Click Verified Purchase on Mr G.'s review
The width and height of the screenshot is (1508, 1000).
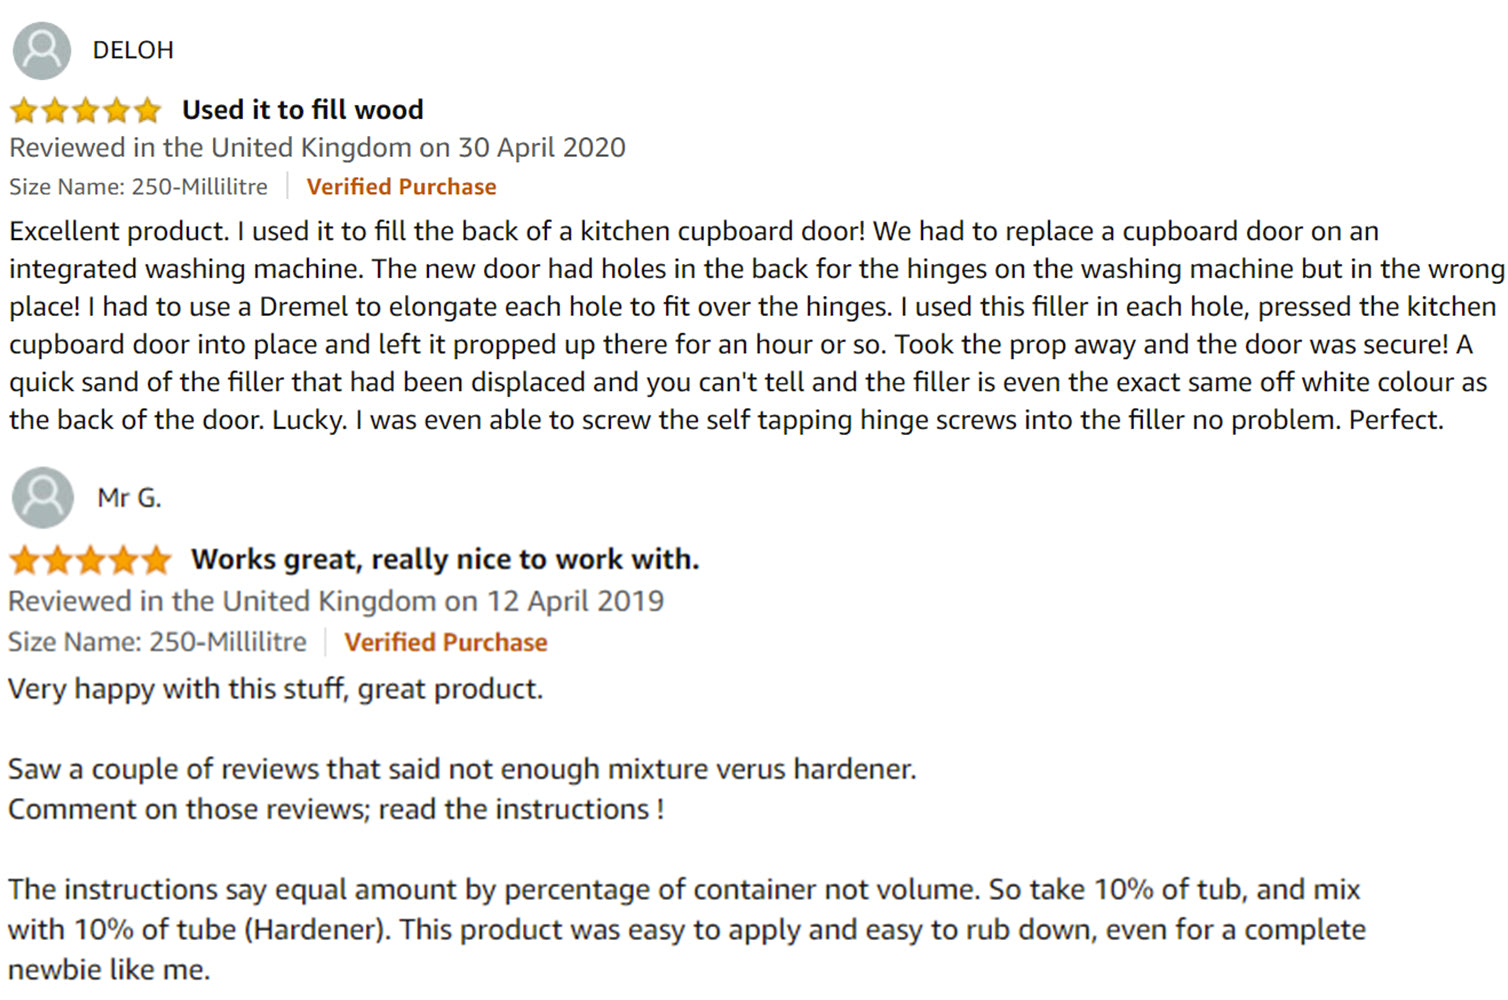coord(446,642)
